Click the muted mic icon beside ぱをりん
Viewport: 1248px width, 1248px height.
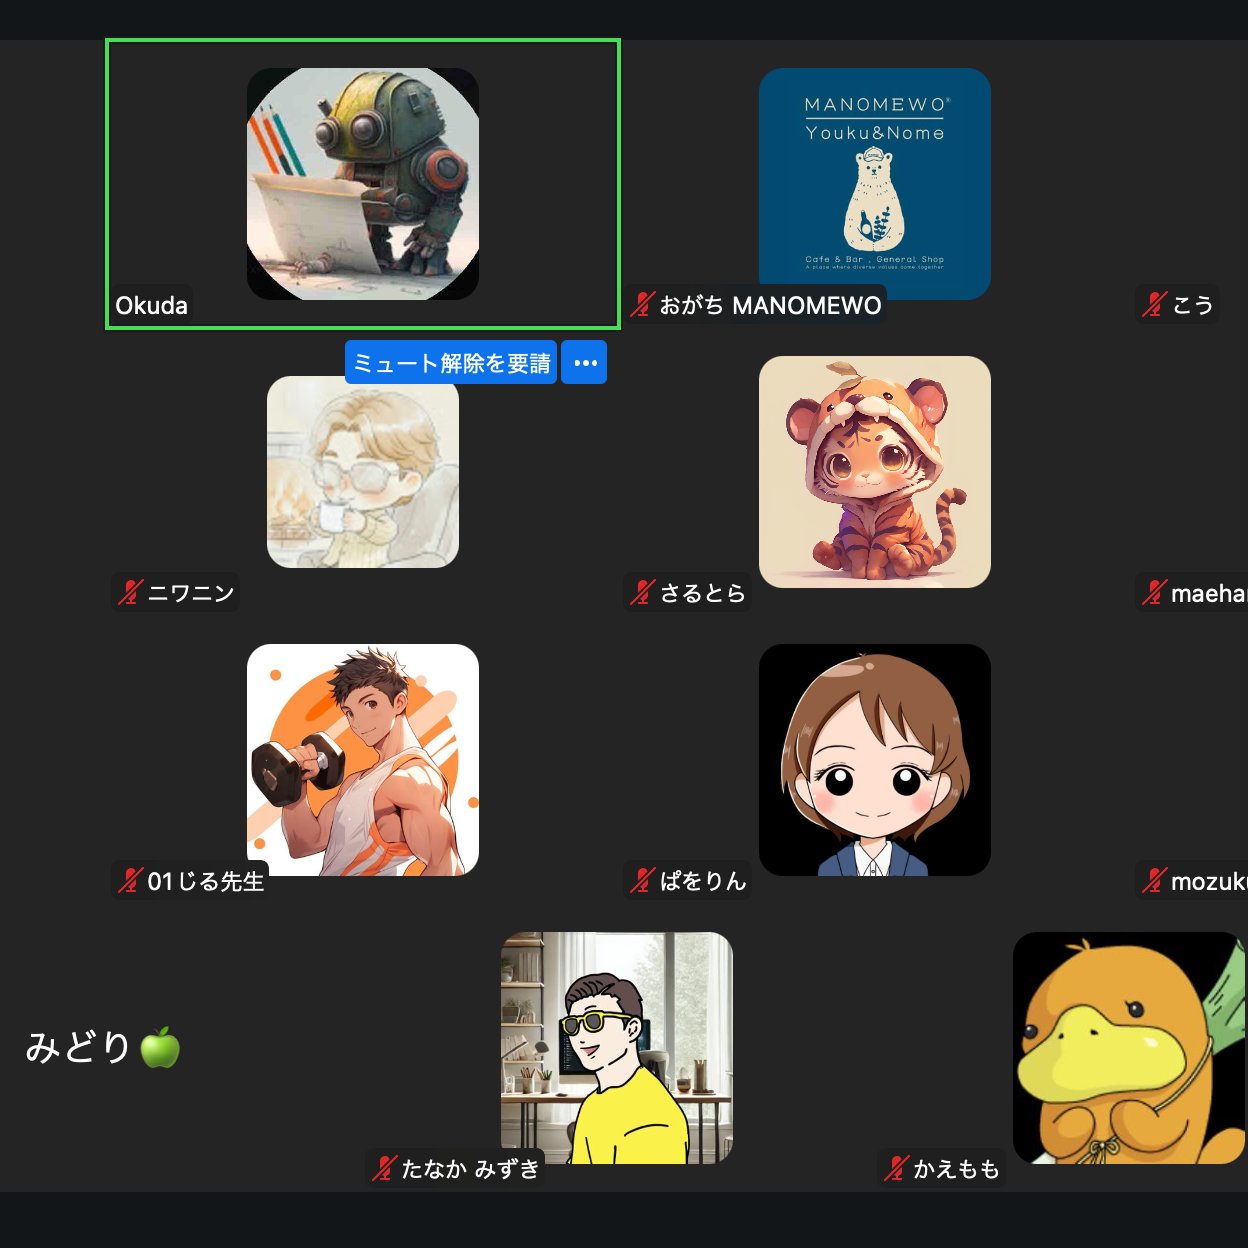(642, 880)
